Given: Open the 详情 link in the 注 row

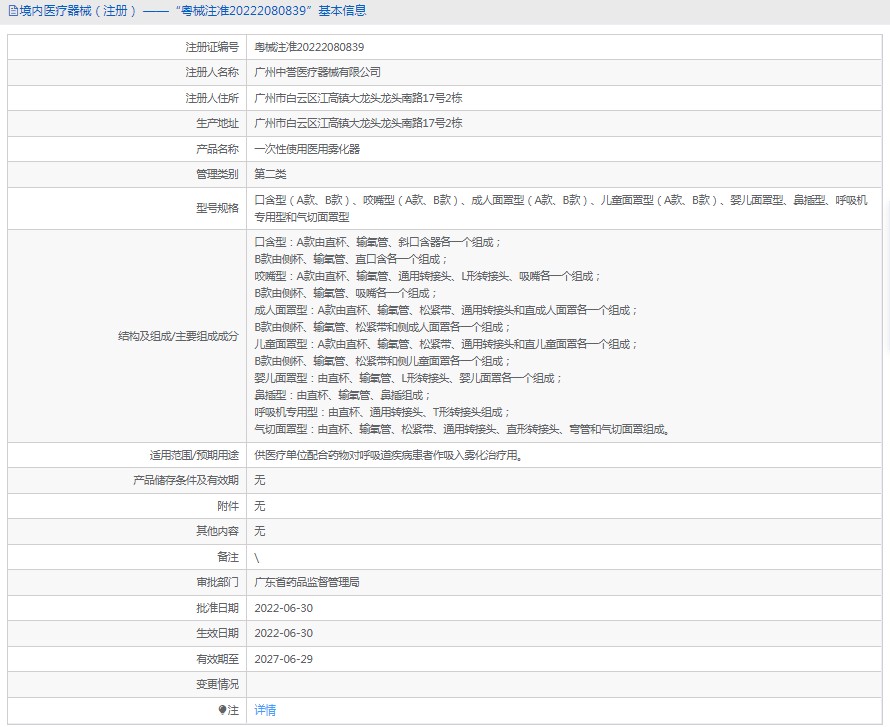Looking at the screenshot, I should coord(265,710).
